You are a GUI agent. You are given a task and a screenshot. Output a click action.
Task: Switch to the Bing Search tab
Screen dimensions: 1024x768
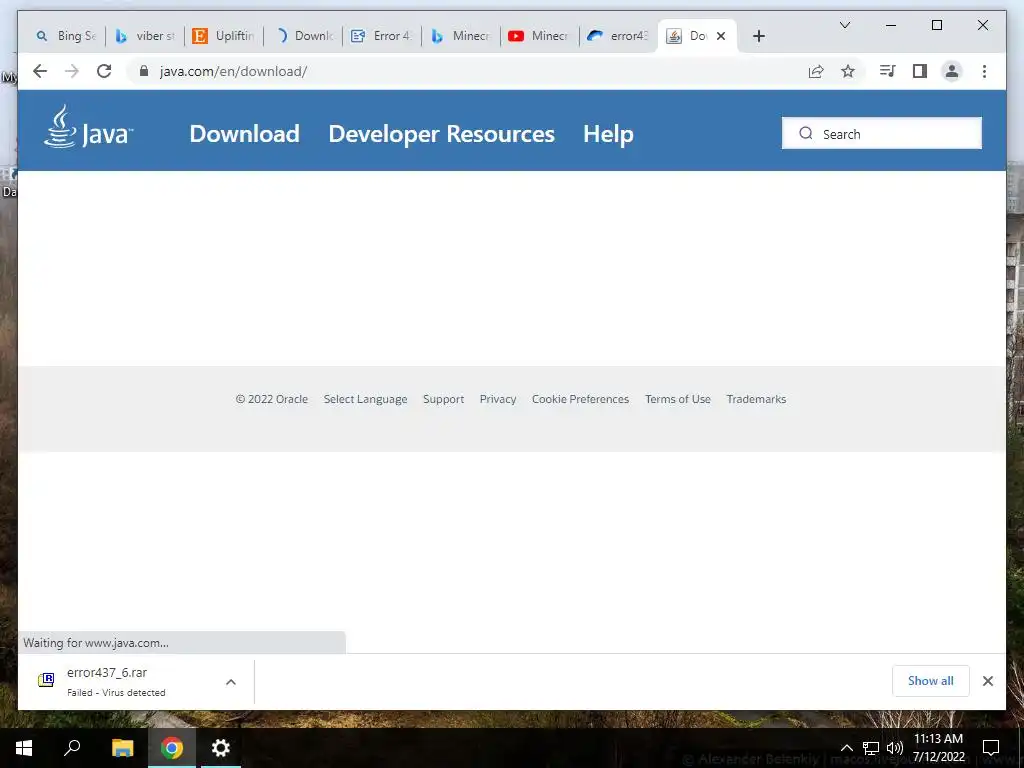coord(65,36)
